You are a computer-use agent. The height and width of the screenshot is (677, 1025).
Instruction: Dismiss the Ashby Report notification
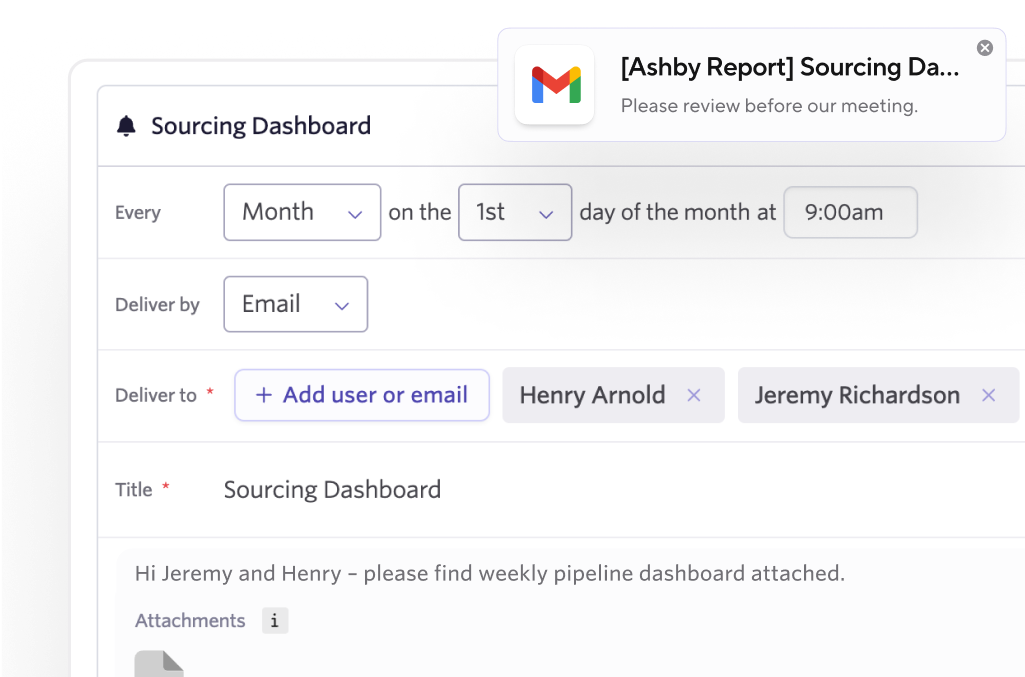[x=984, y=48]
